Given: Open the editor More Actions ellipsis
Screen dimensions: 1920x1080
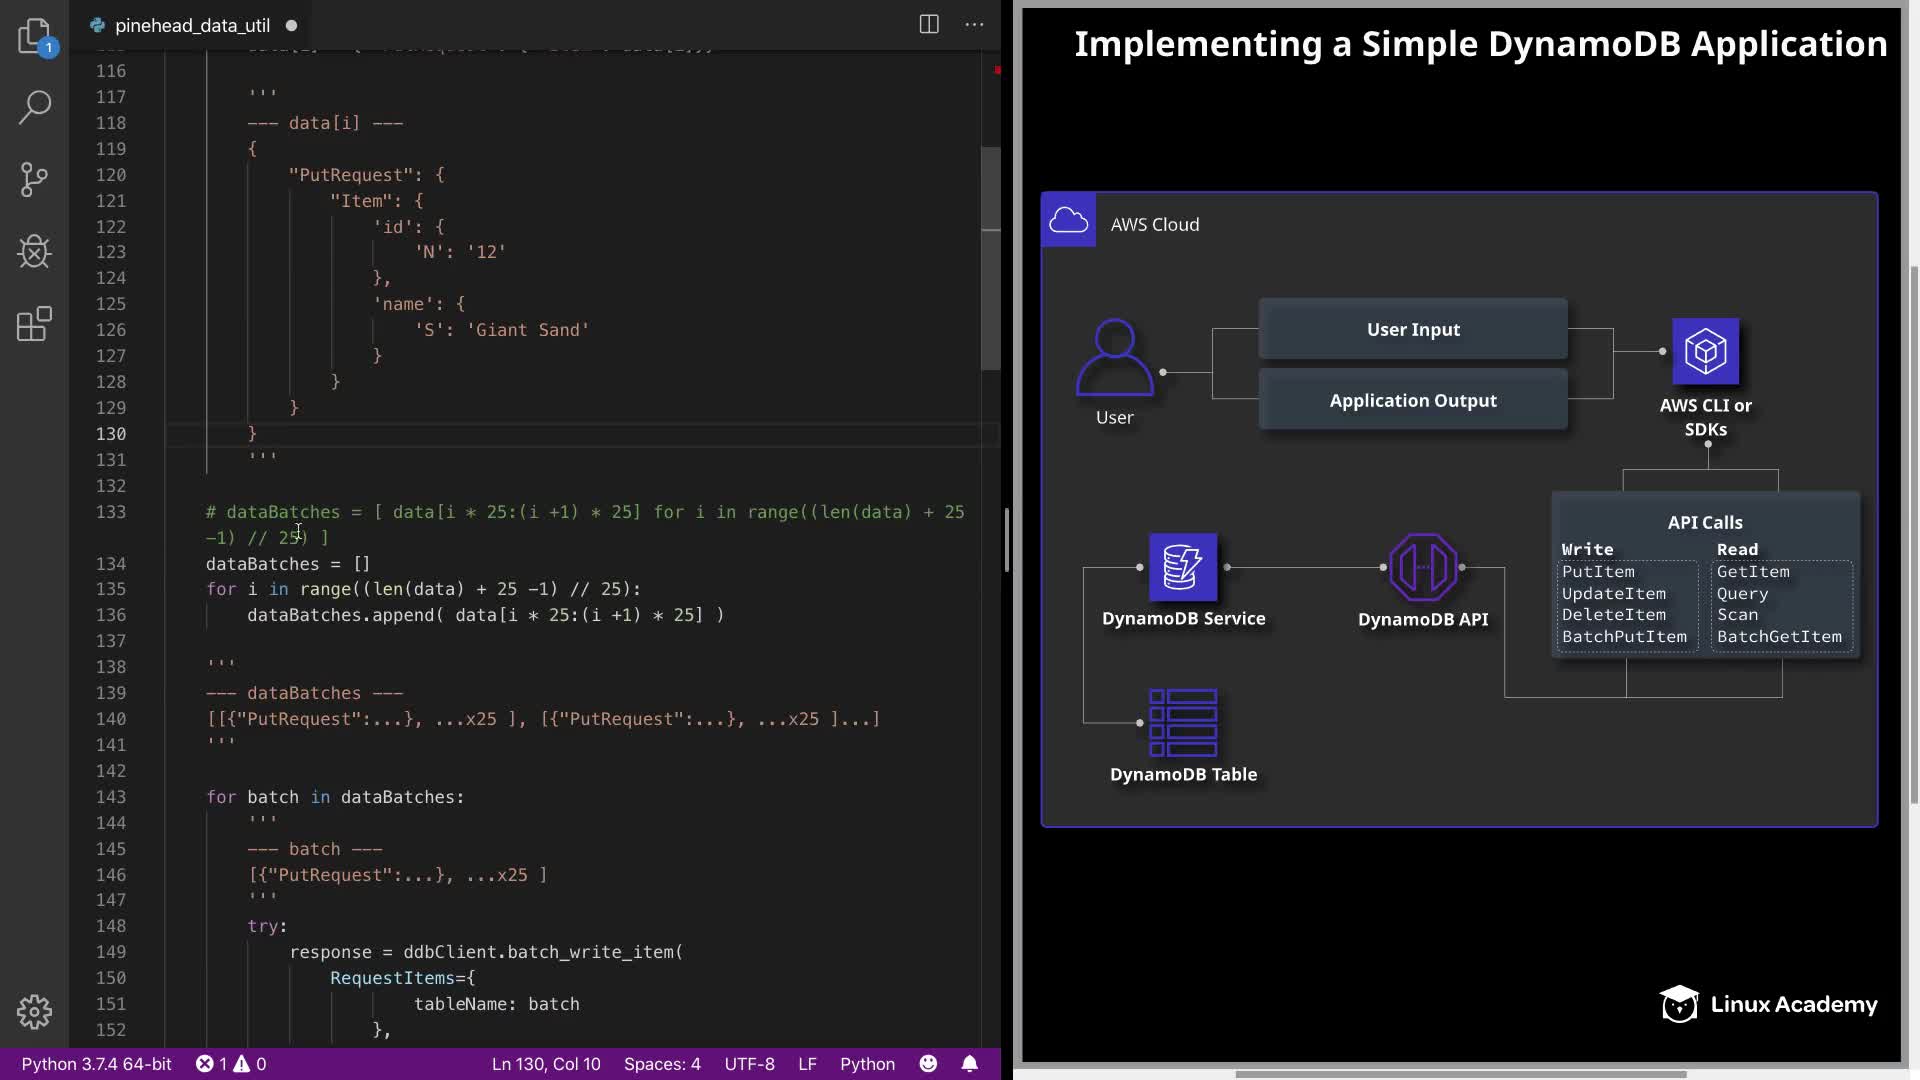Looking at the screenshot, I should pyautogui.click(x=974, y=25).
